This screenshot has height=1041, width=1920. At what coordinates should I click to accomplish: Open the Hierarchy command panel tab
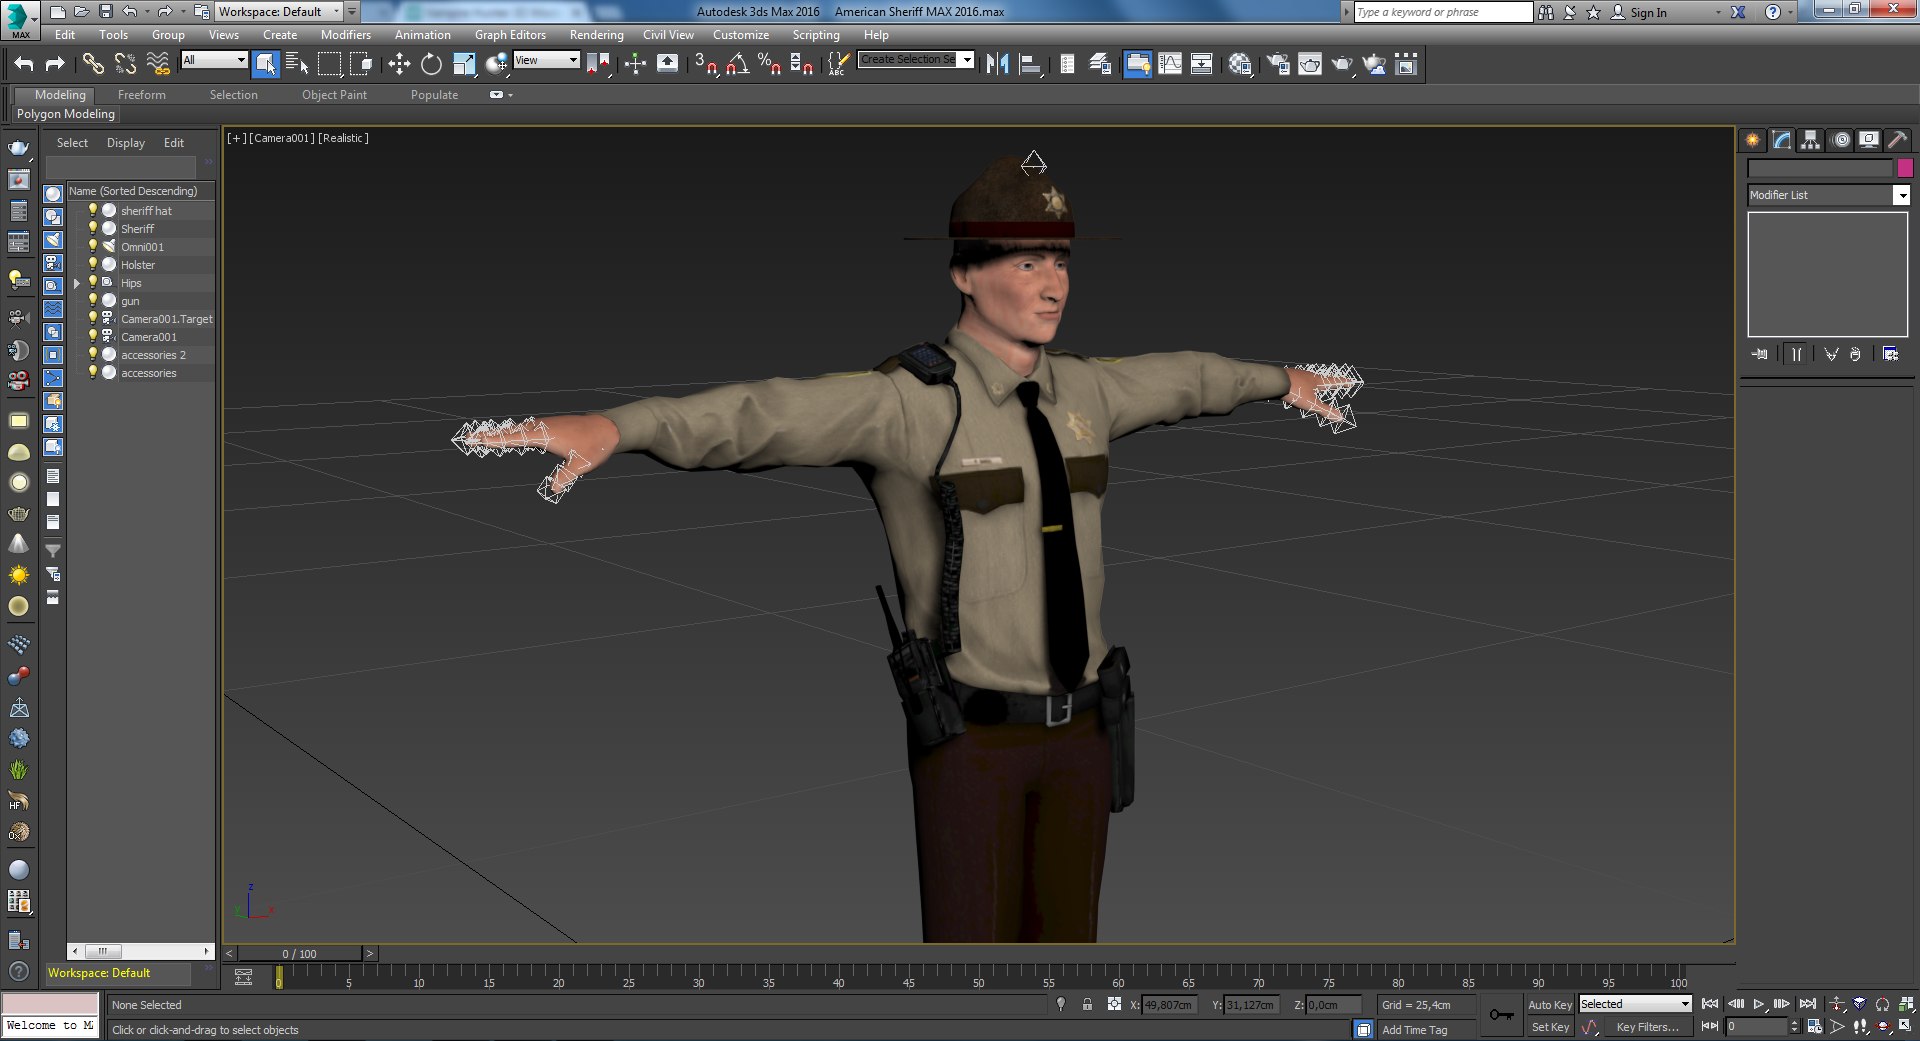coord(1811,140)
